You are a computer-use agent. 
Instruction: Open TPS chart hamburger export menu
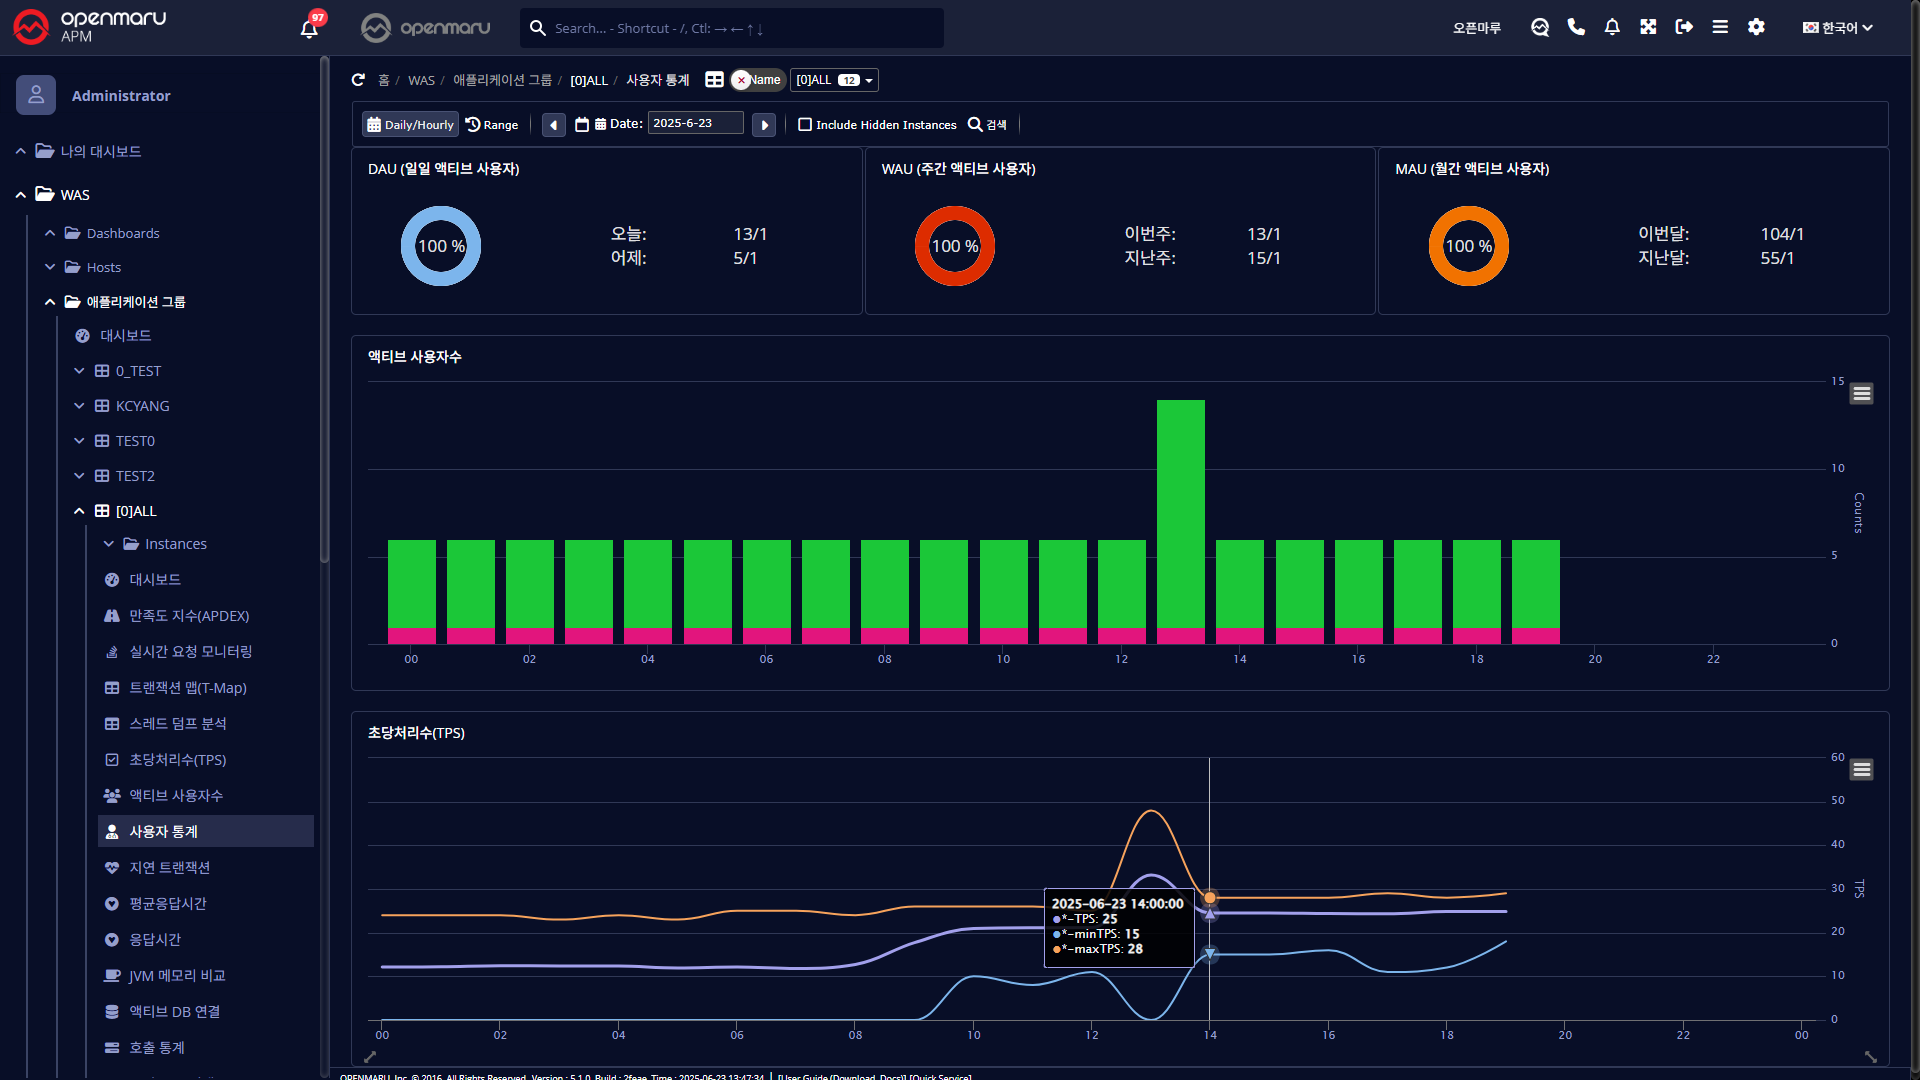click(x=1861, y=770)
